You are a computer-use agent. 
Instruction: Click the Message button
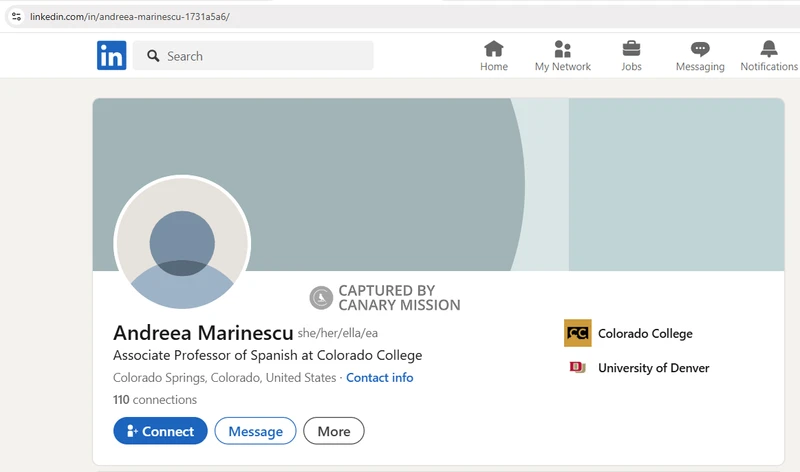(x=255, y=431)
